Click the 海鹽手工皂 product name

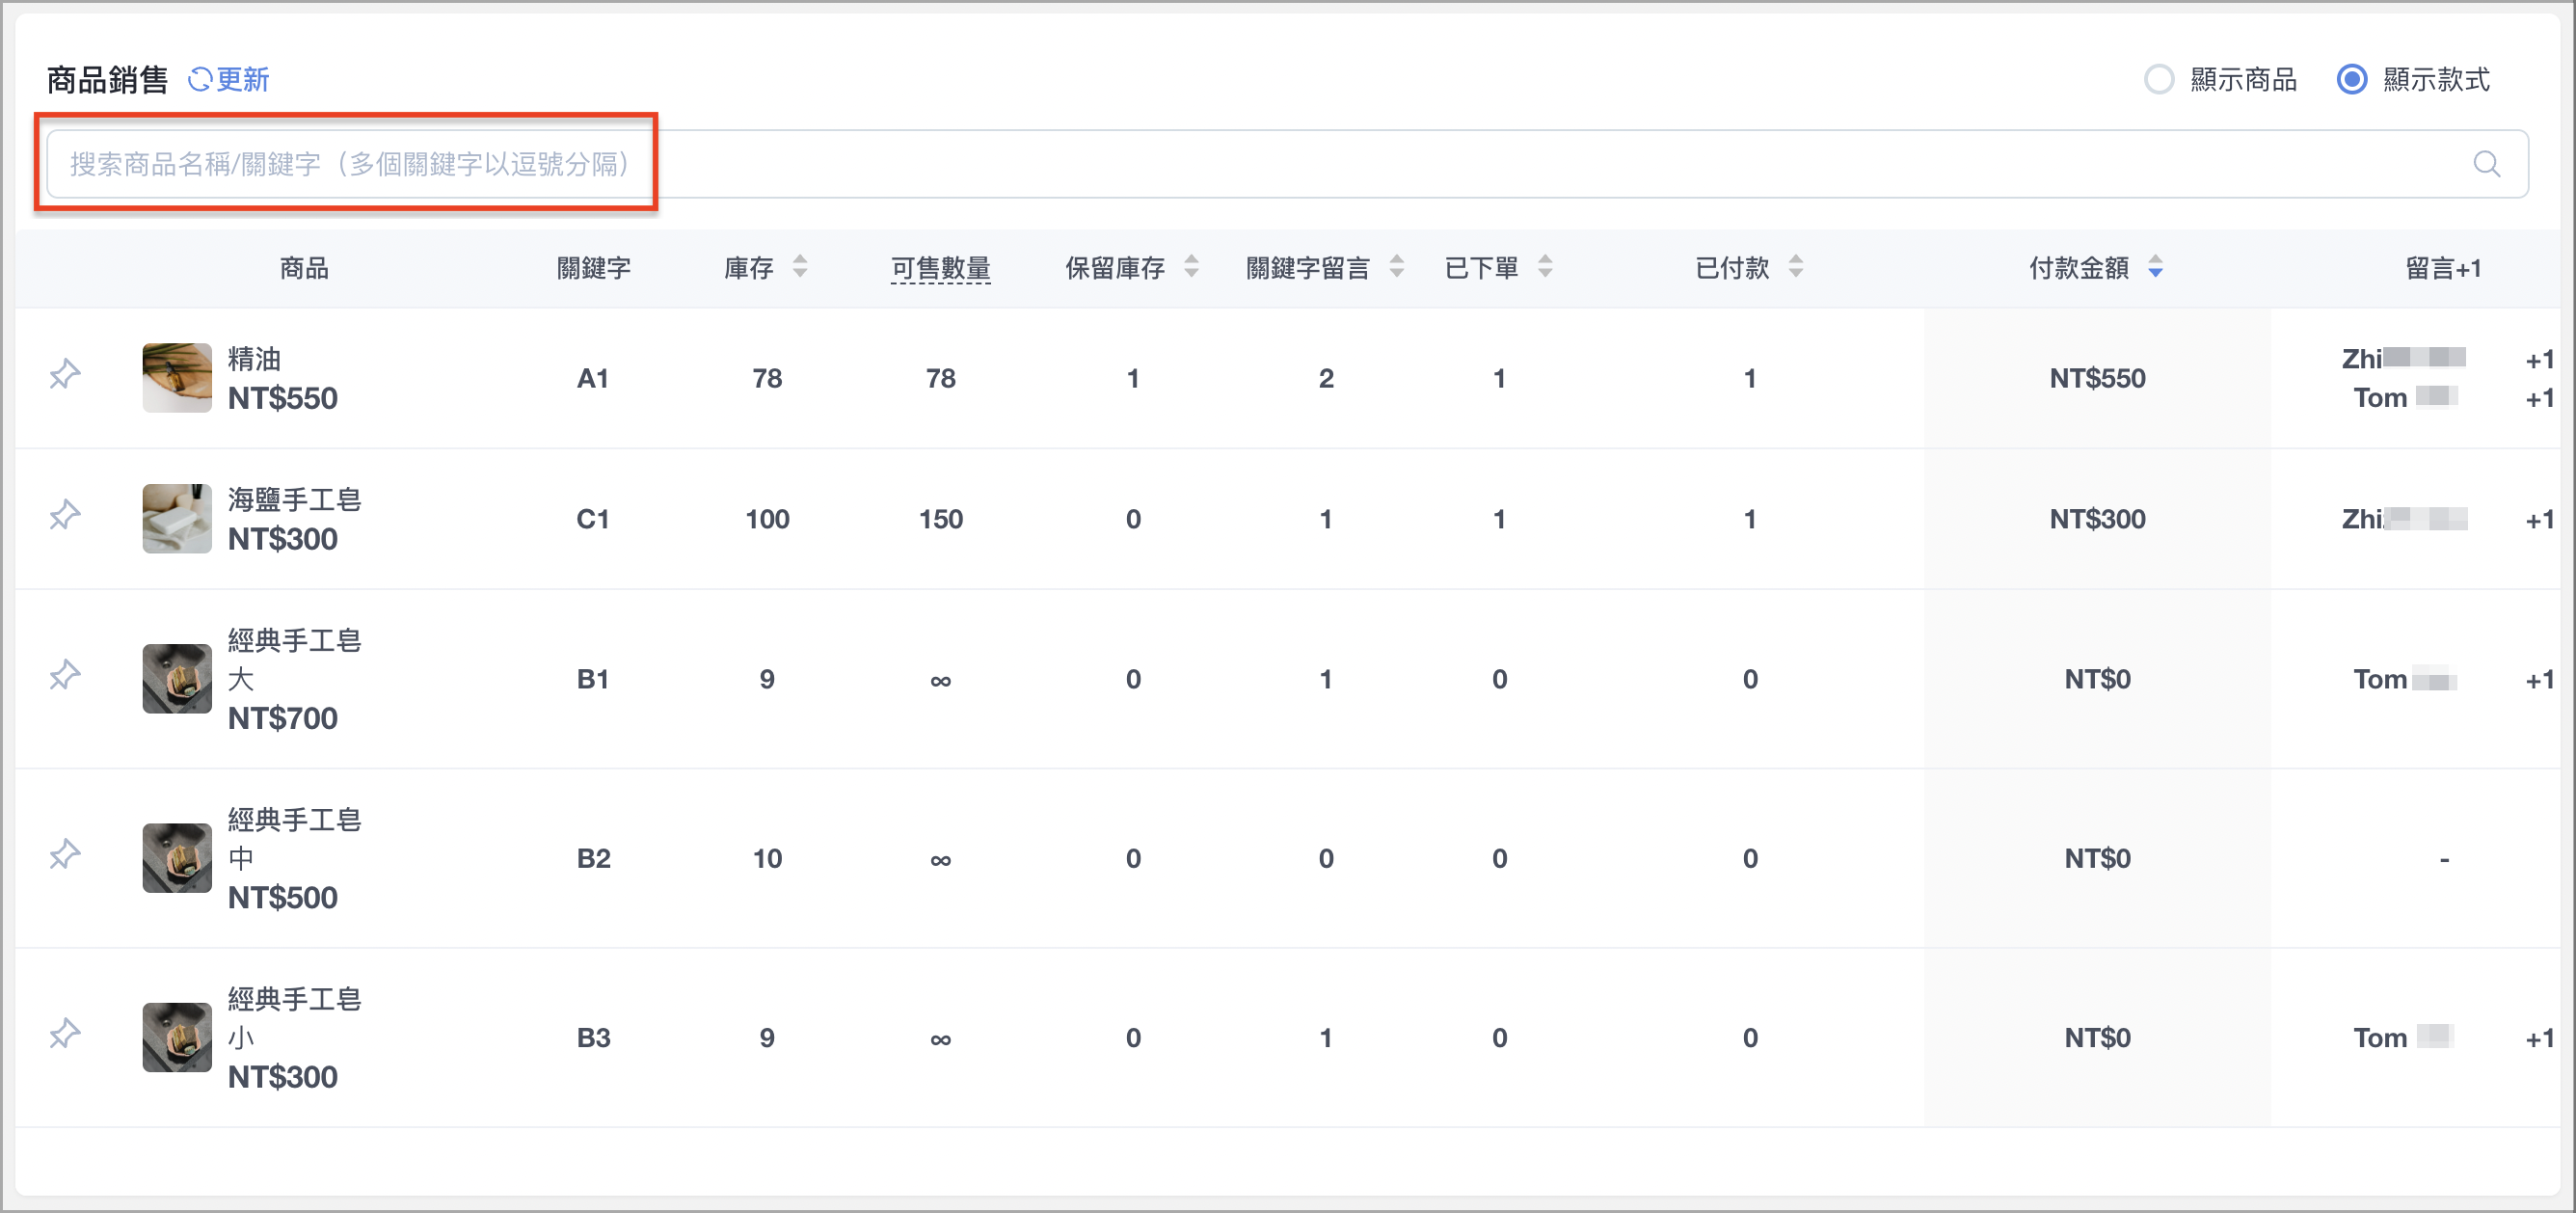click(x=294, y=500)
